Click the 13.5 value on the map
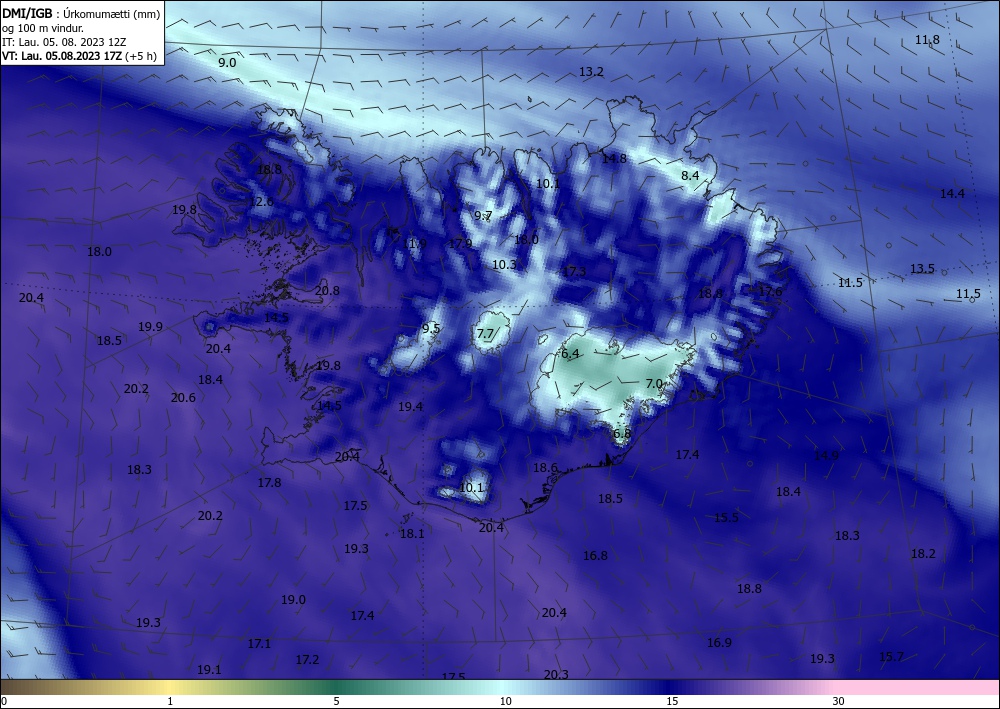 click(x=922, y=268)
